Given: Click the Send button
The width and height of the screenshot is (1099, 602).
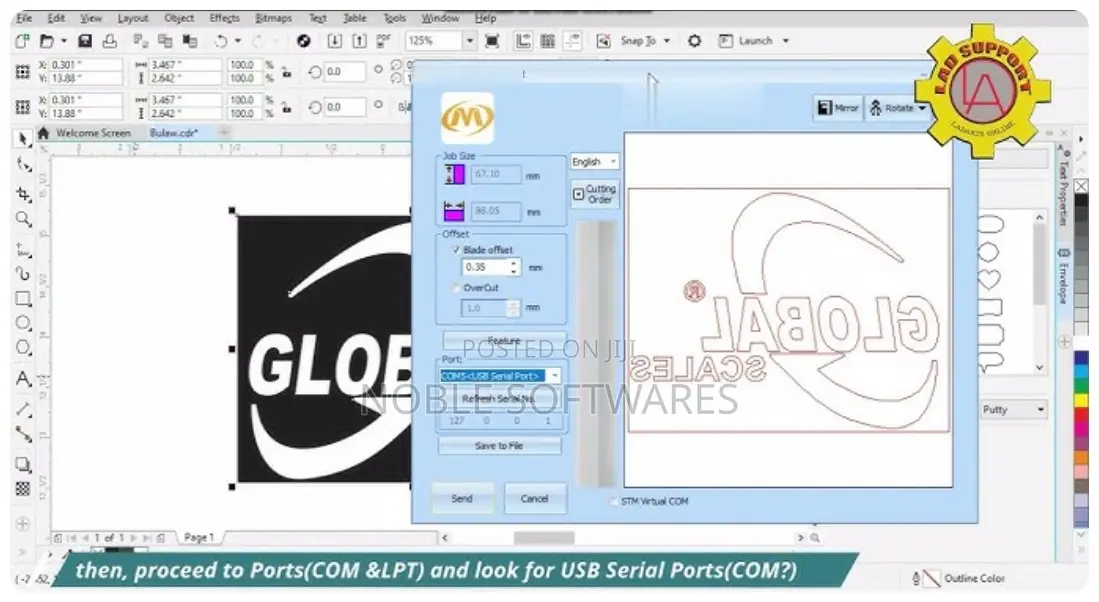Looking at the screenshot, I should tap(462, 499).
